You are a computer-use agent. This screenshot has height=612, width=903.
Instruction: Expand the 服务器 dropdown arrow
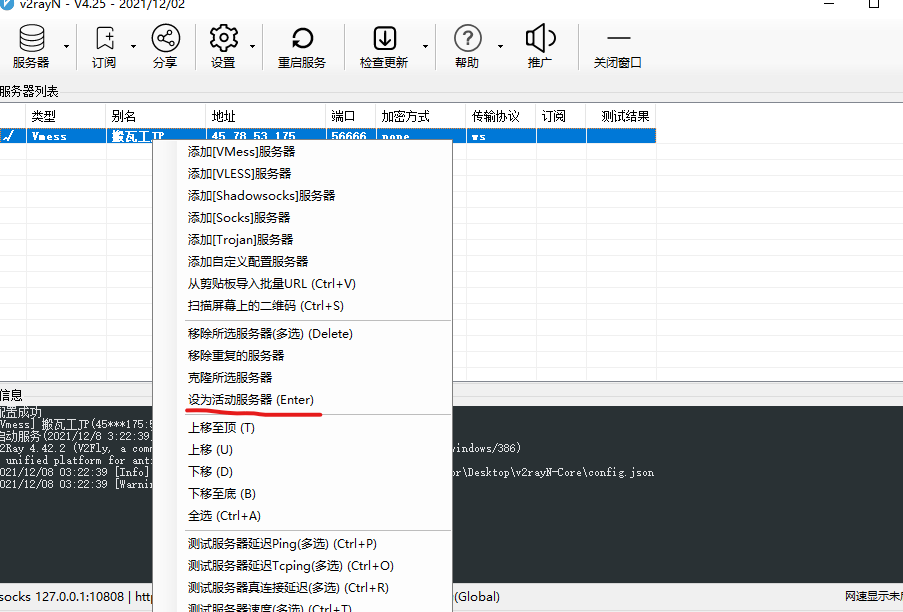click(66, 46)
